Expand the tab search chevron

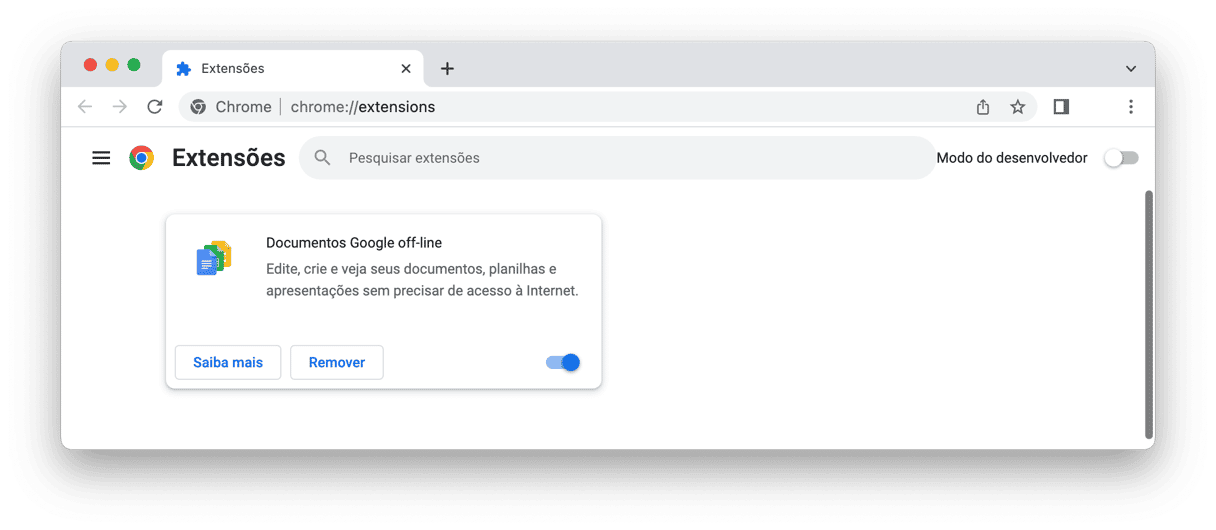pyautogui.click(x=1130, y=69)
